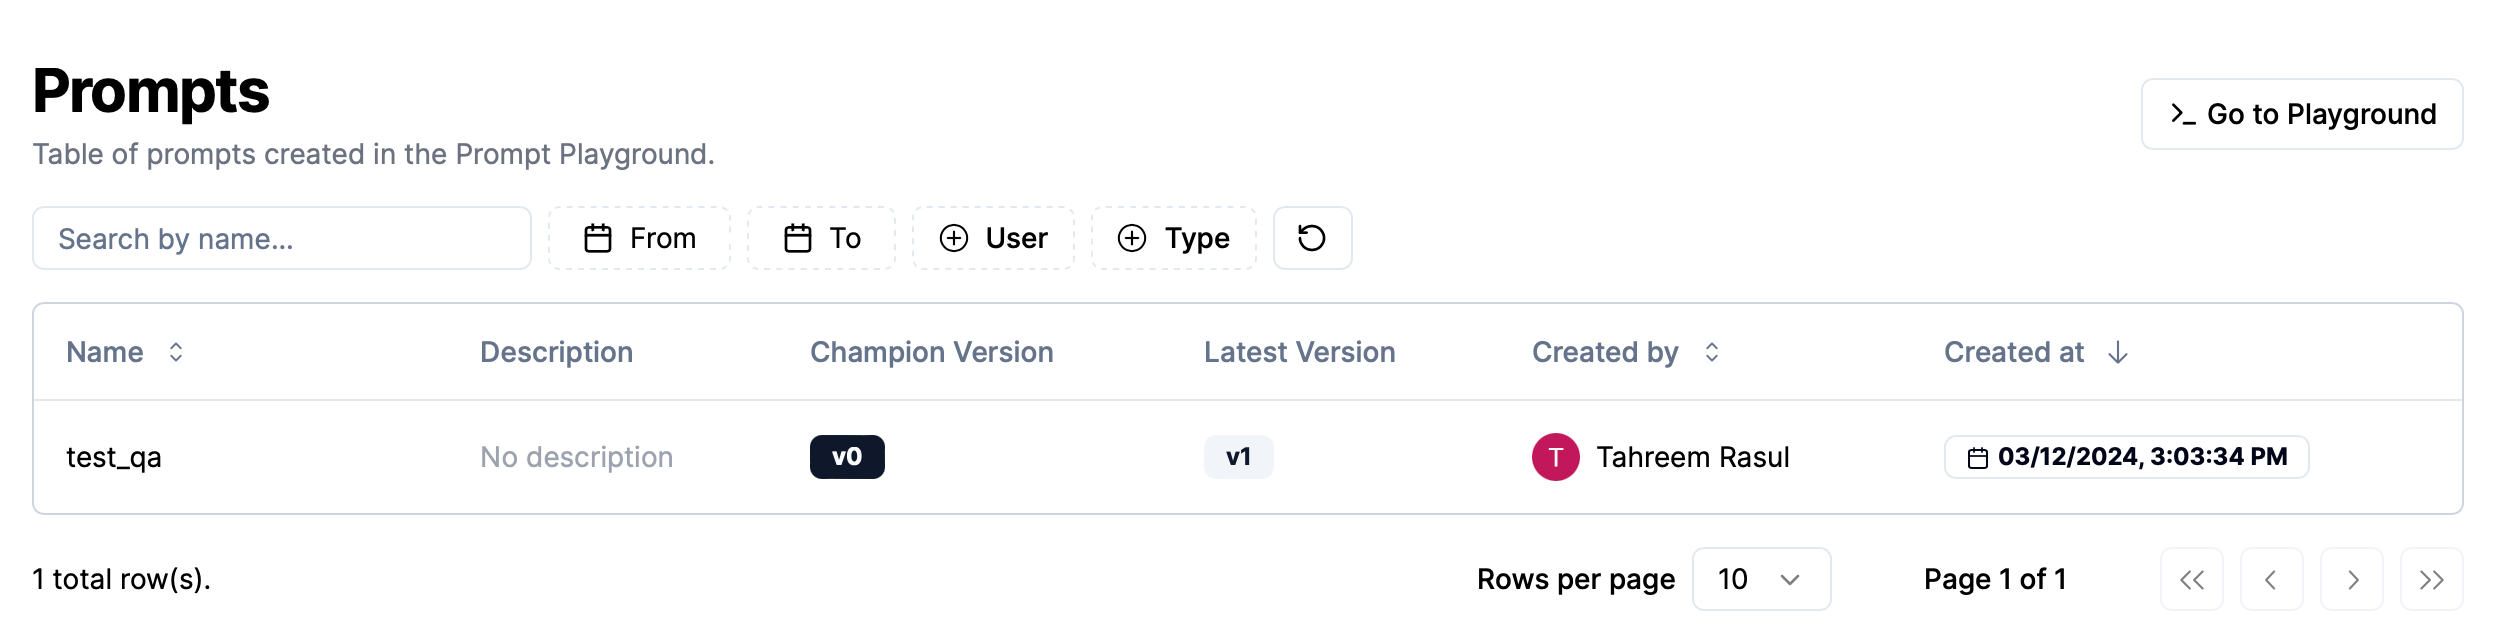Click the reset filters icon button
2500x626 pixels.
pos(1311,238)
